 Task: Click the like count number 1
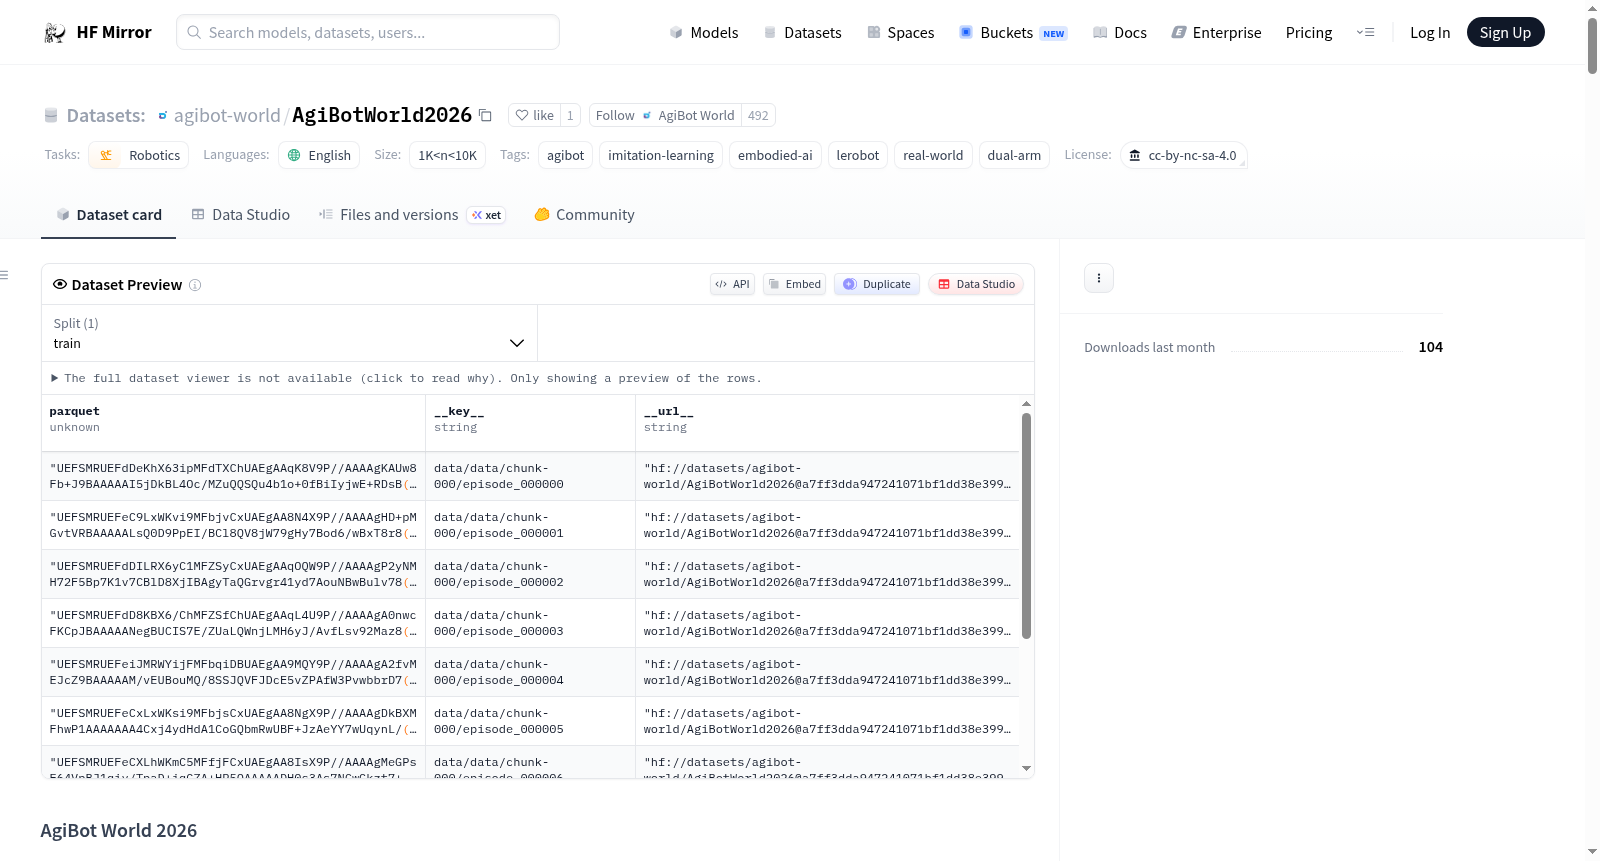(x=570, y=115)
